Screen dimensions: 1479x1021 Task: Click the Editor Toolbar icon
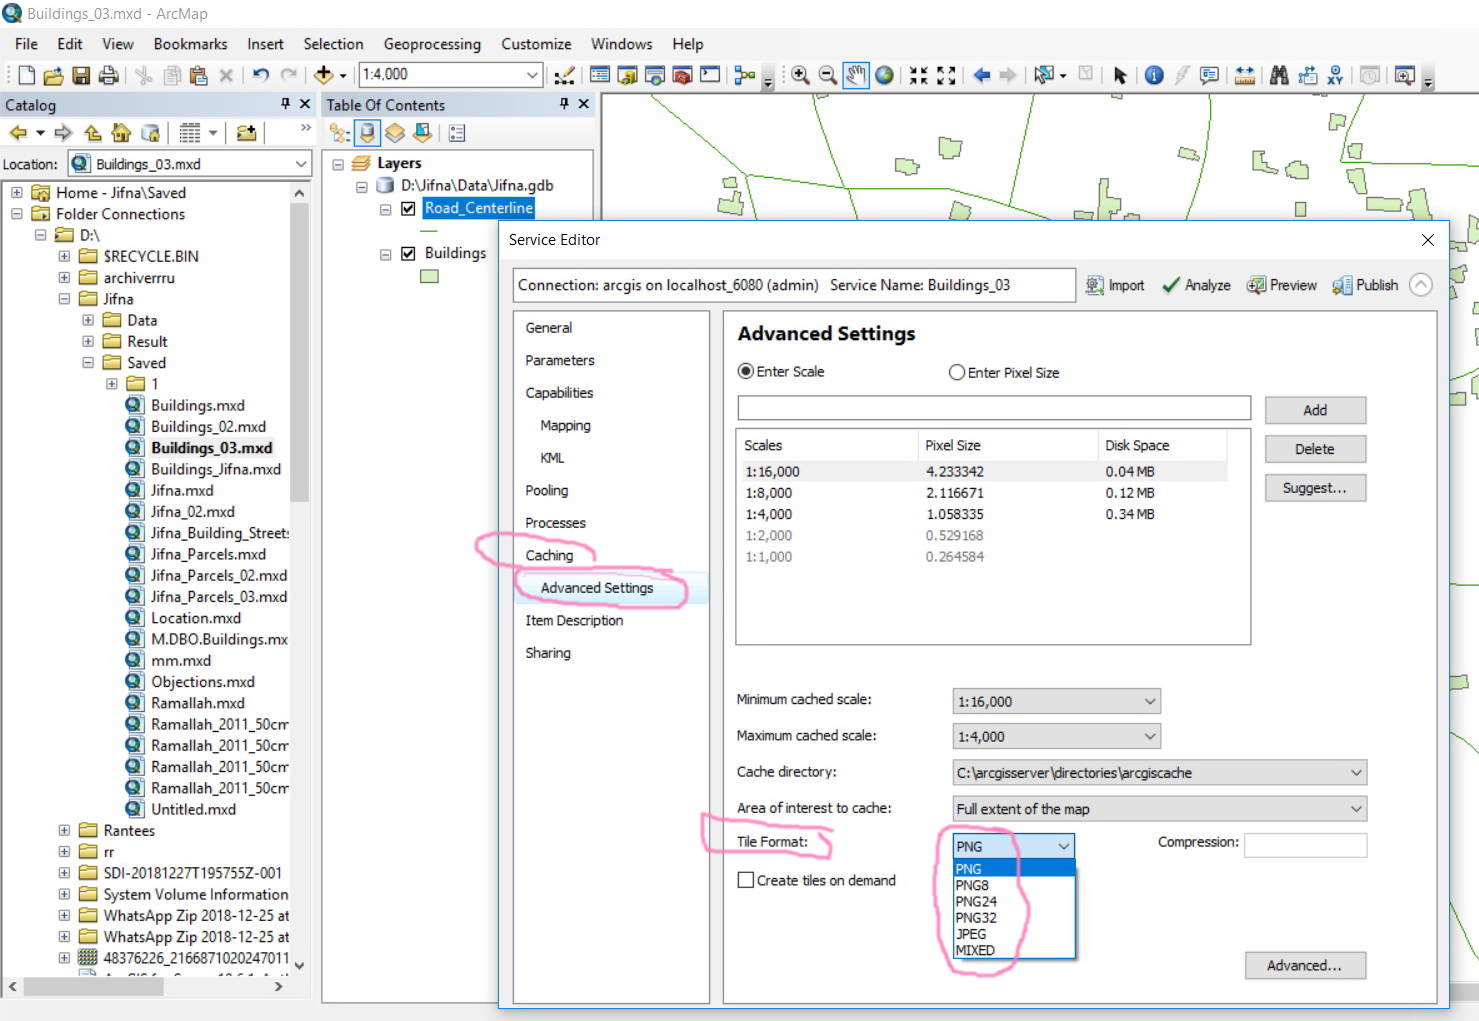[565, 75]
